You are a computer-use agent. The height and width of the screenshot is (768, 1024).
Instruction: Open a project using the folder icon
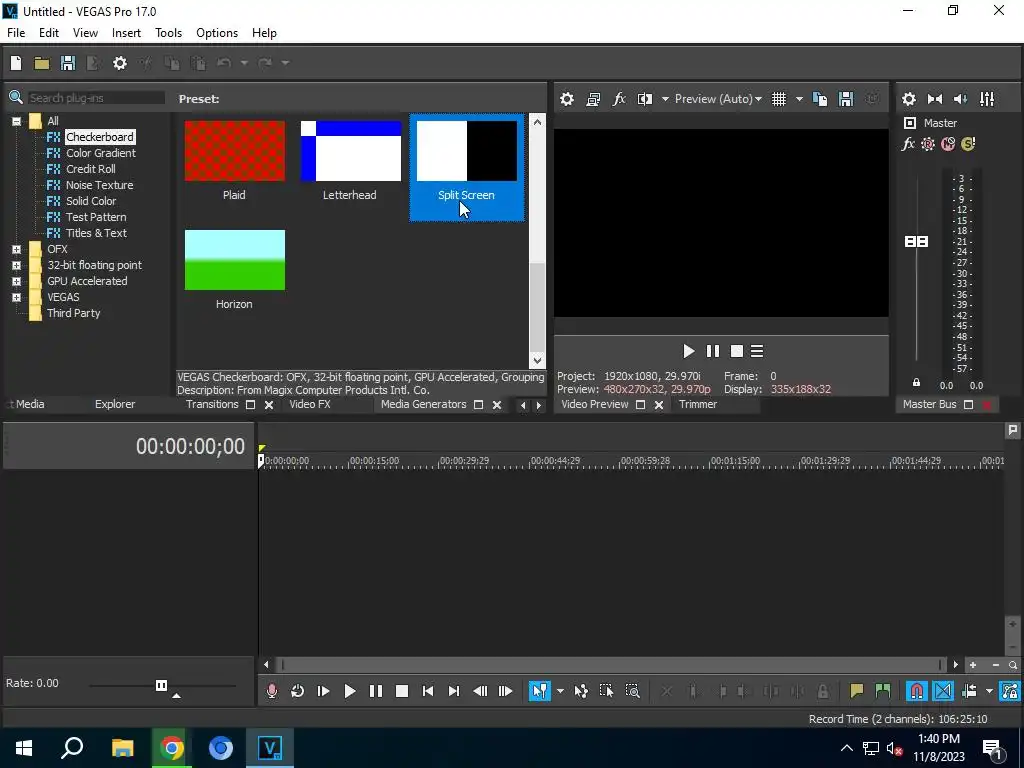(42, 63)
